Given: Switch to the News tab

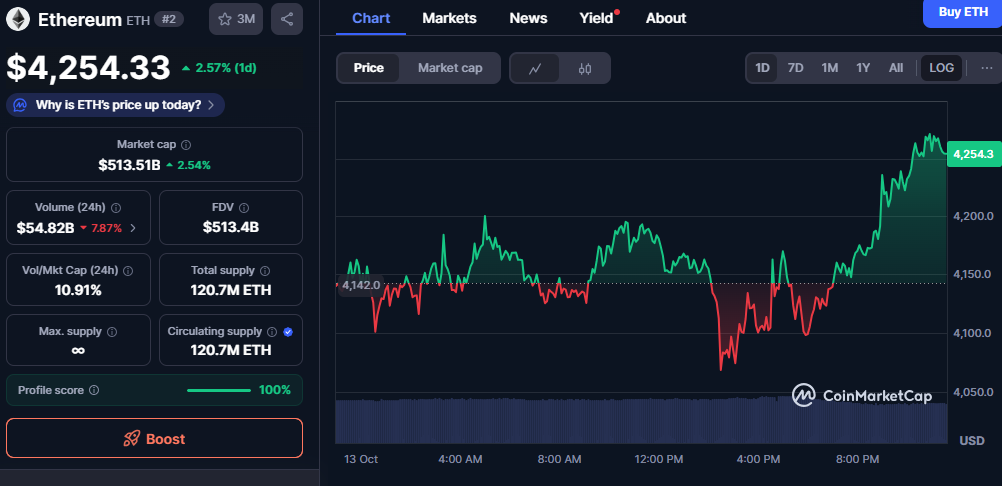Looking at the screenshot, I should tap(528, 18).
